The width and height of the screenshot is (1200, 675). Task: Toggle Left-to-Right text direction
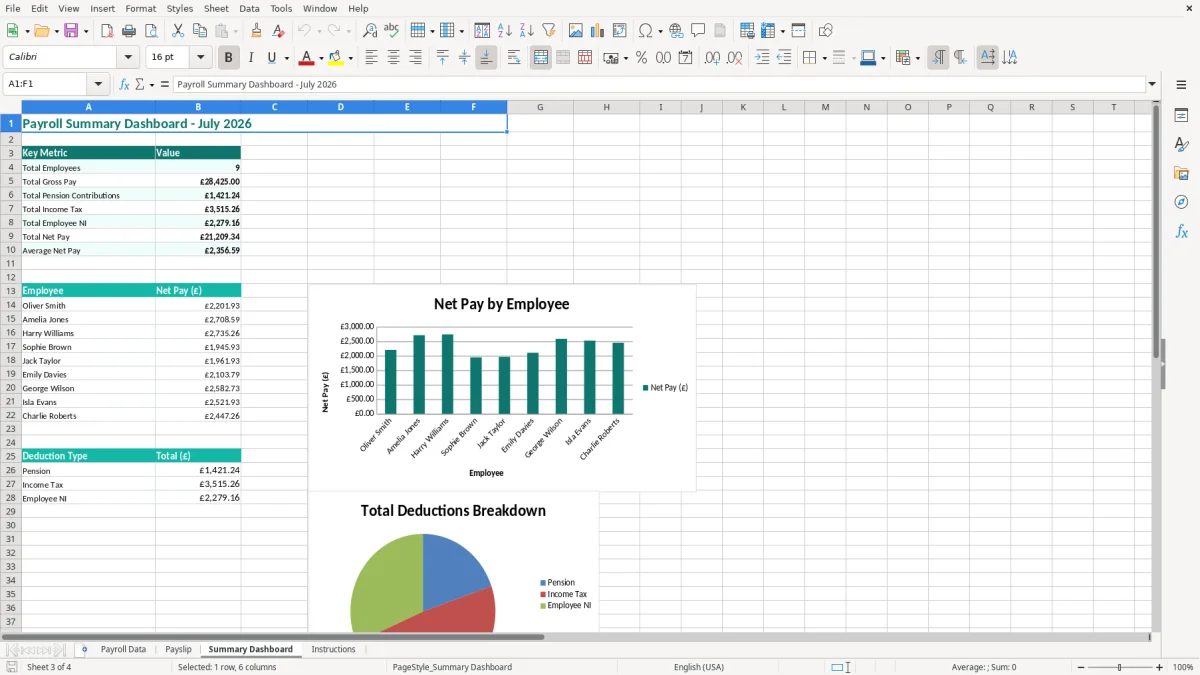(x=938, y=58)
